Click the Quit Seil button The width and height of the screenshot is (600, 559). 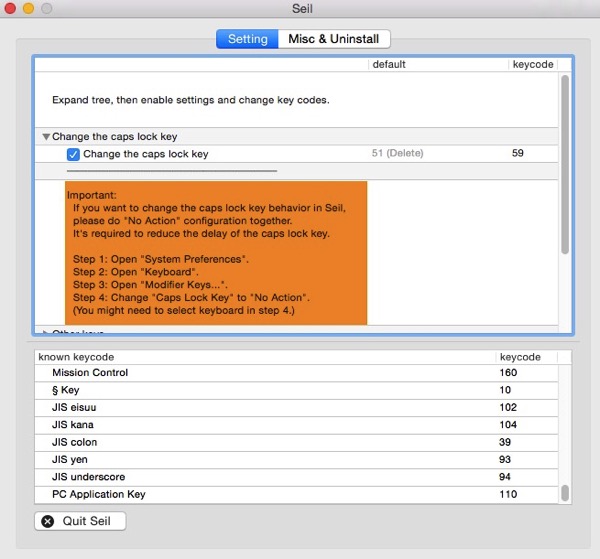point(80,521)
